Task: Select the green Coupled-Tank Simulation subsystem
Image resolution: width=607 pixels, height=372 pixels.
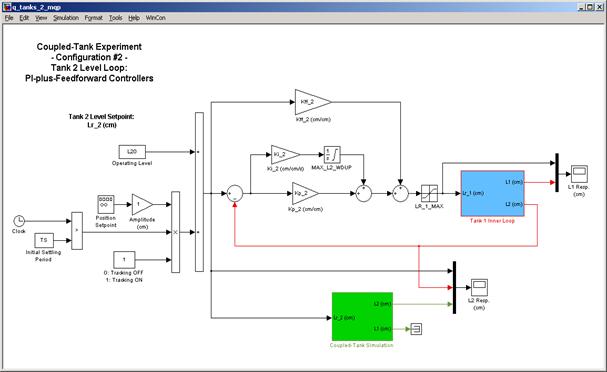Action: [x=362, y=317]
